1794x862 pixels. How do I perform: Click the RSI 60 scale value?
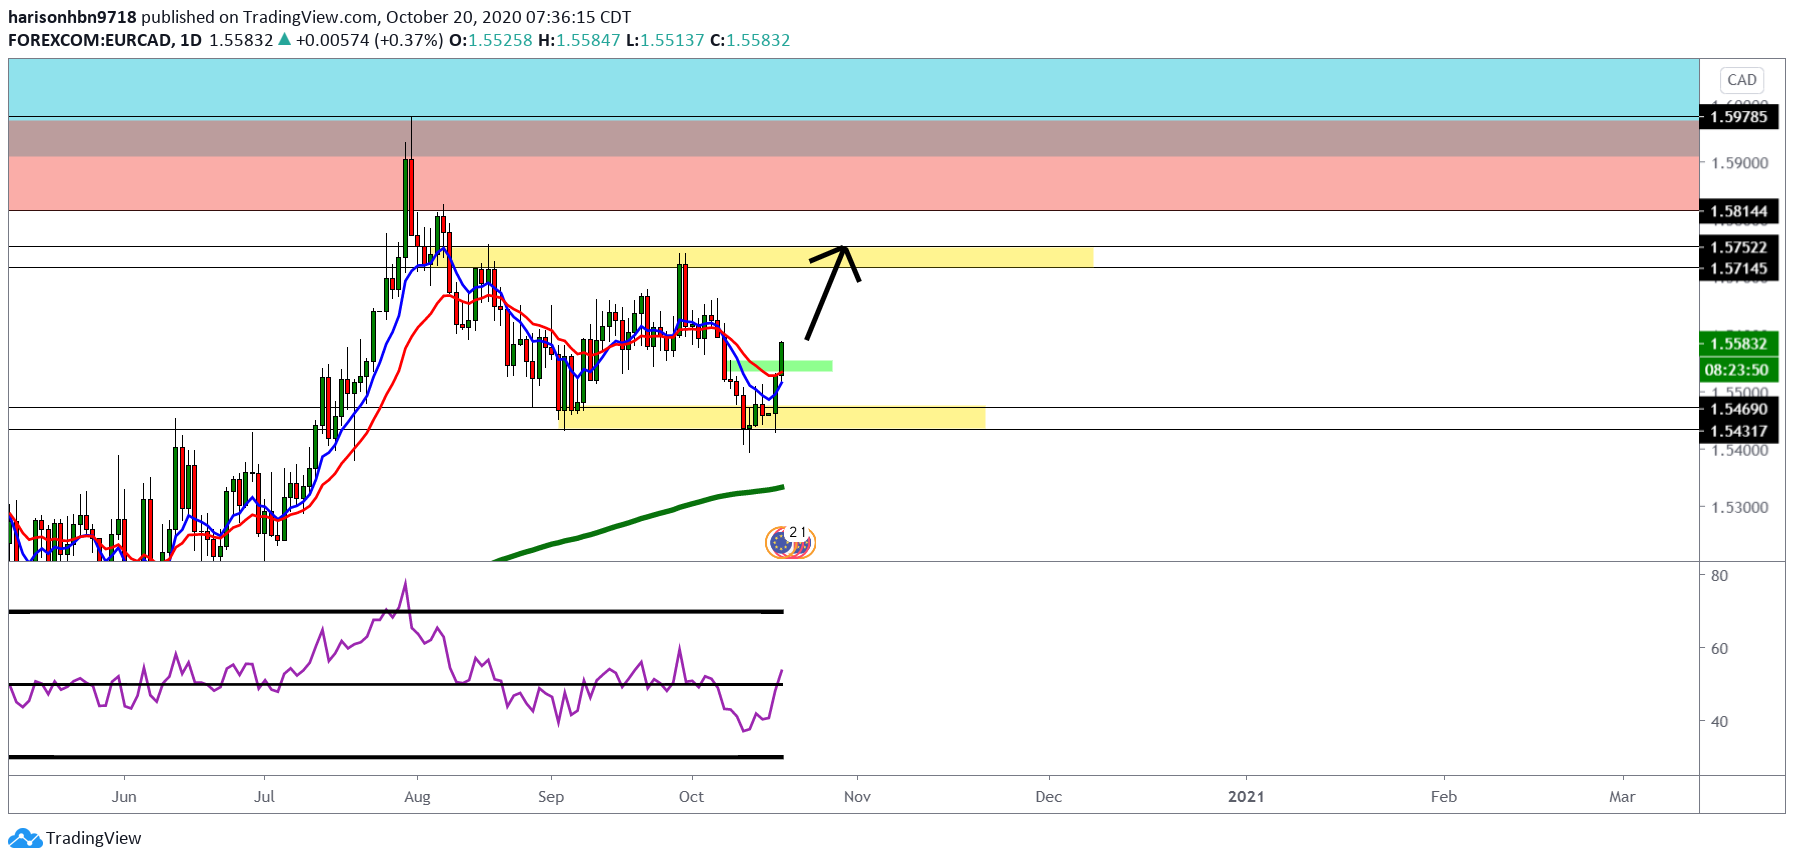pyautogui.click(x=1719, y=649)
